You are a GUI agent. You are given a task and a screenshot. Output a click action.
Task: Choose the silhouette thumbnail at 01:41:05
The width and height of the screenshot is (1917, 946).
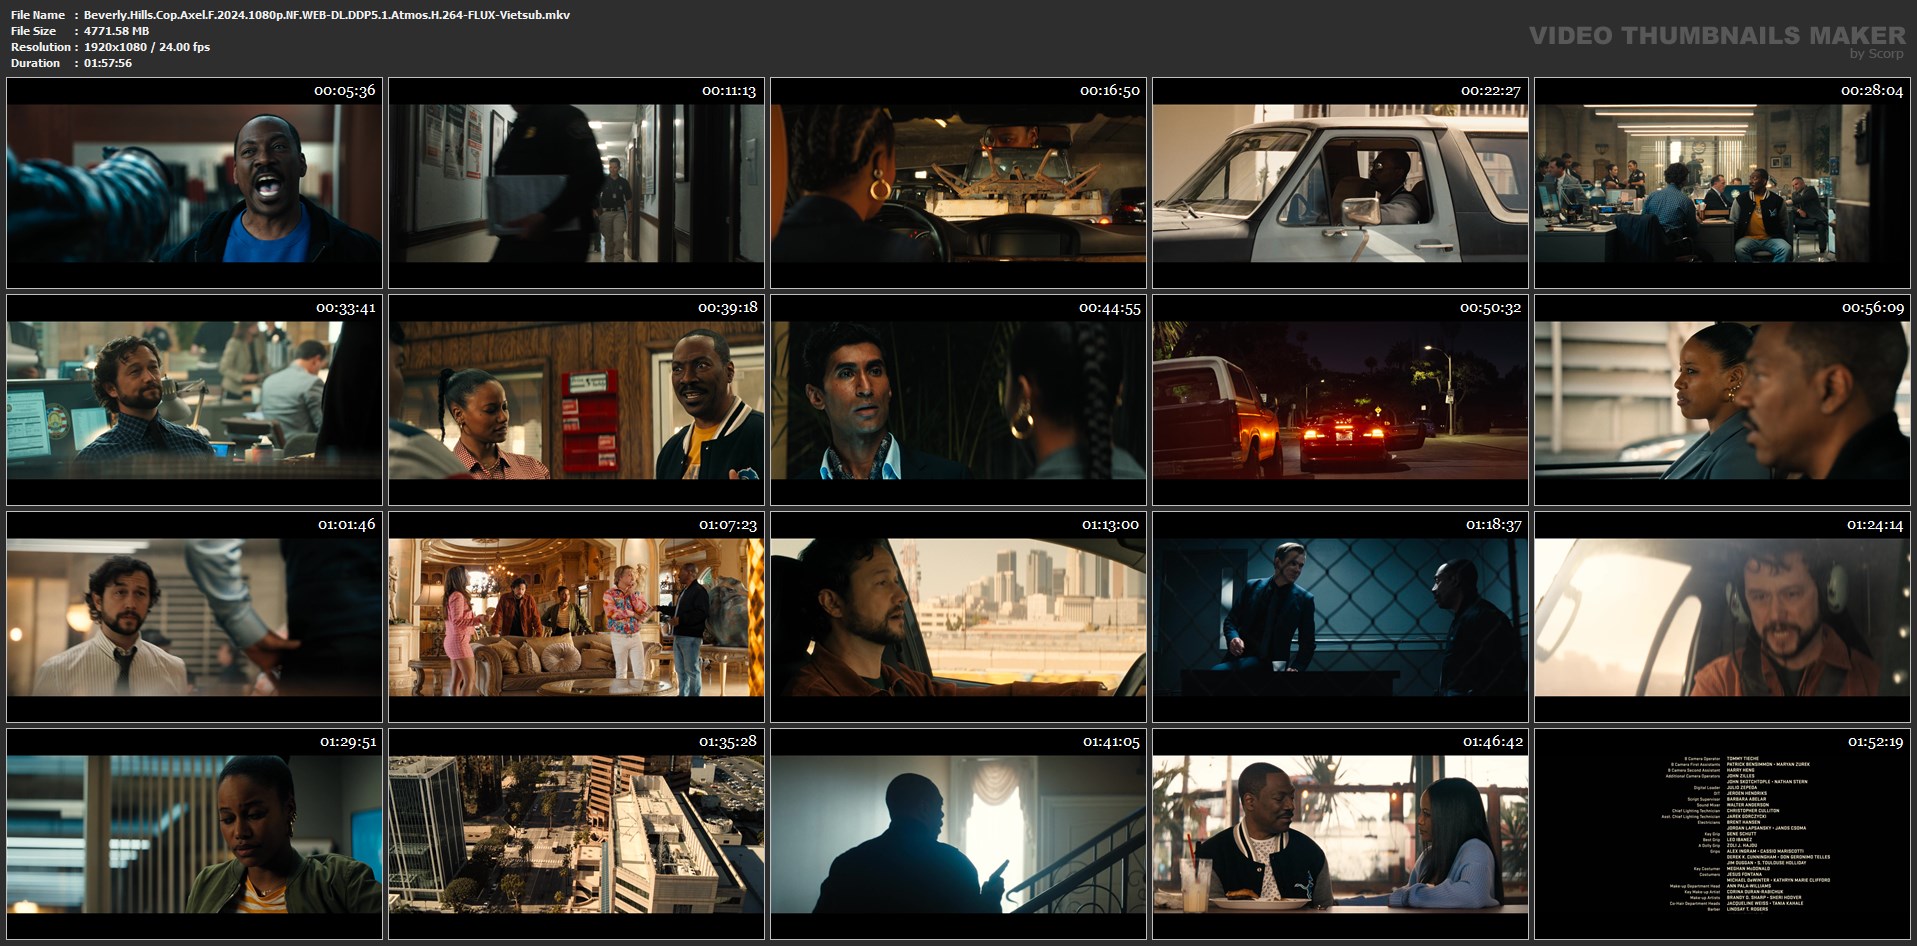point(958,834)
